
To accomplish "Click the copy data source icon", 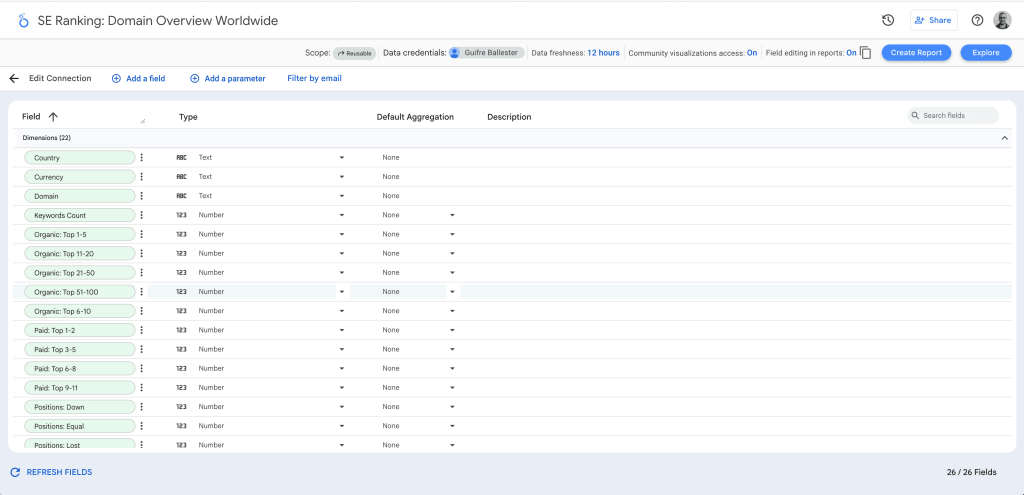I will tap(866, 53).
